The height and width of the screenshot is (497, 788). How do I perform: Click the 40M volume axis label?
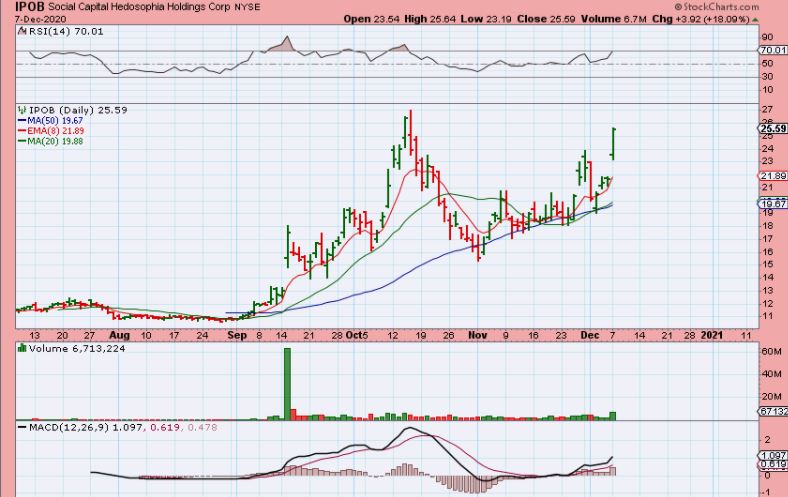[x=771, y=374]
